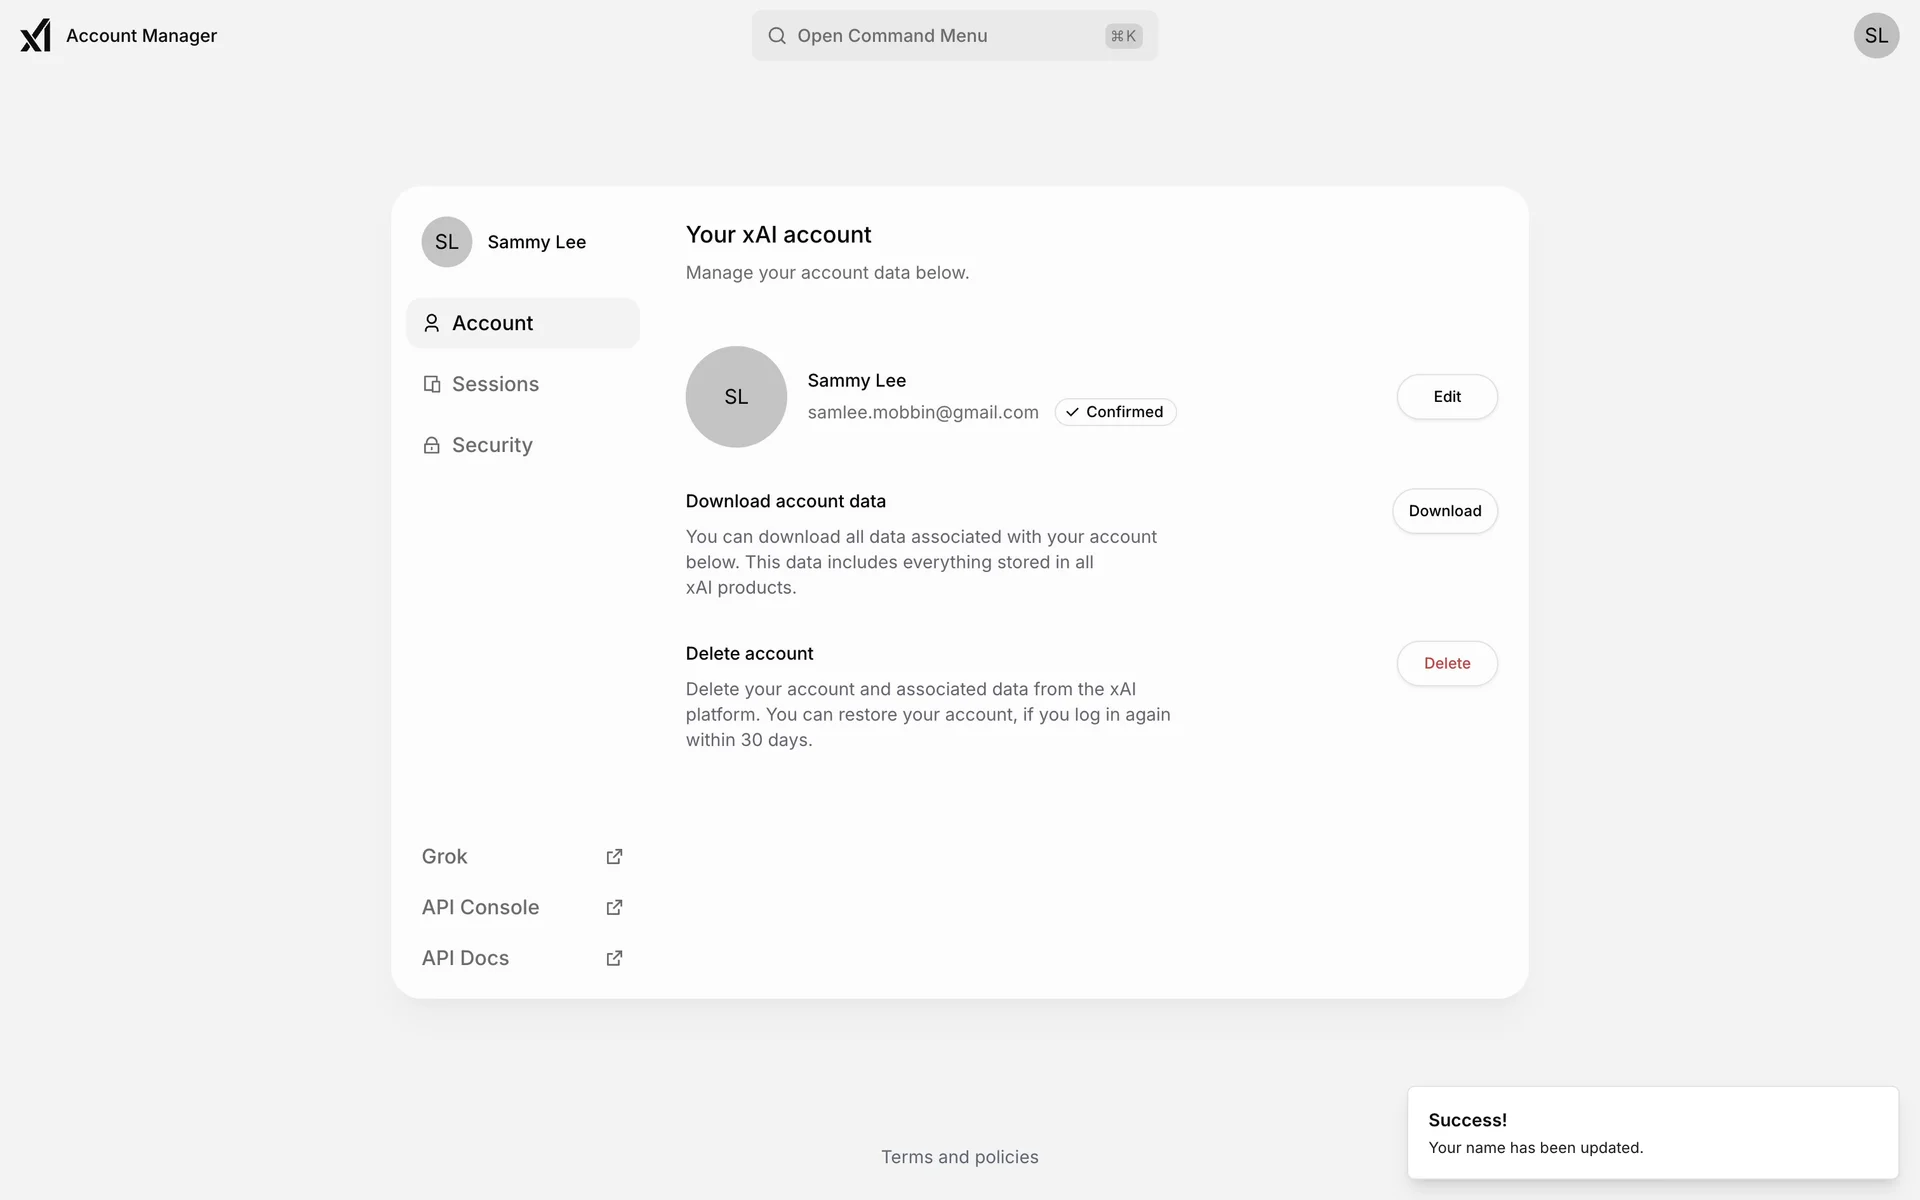Click external link icon beside API Console
Screen dimensions: 1920x1200
[x=614, y=908]
